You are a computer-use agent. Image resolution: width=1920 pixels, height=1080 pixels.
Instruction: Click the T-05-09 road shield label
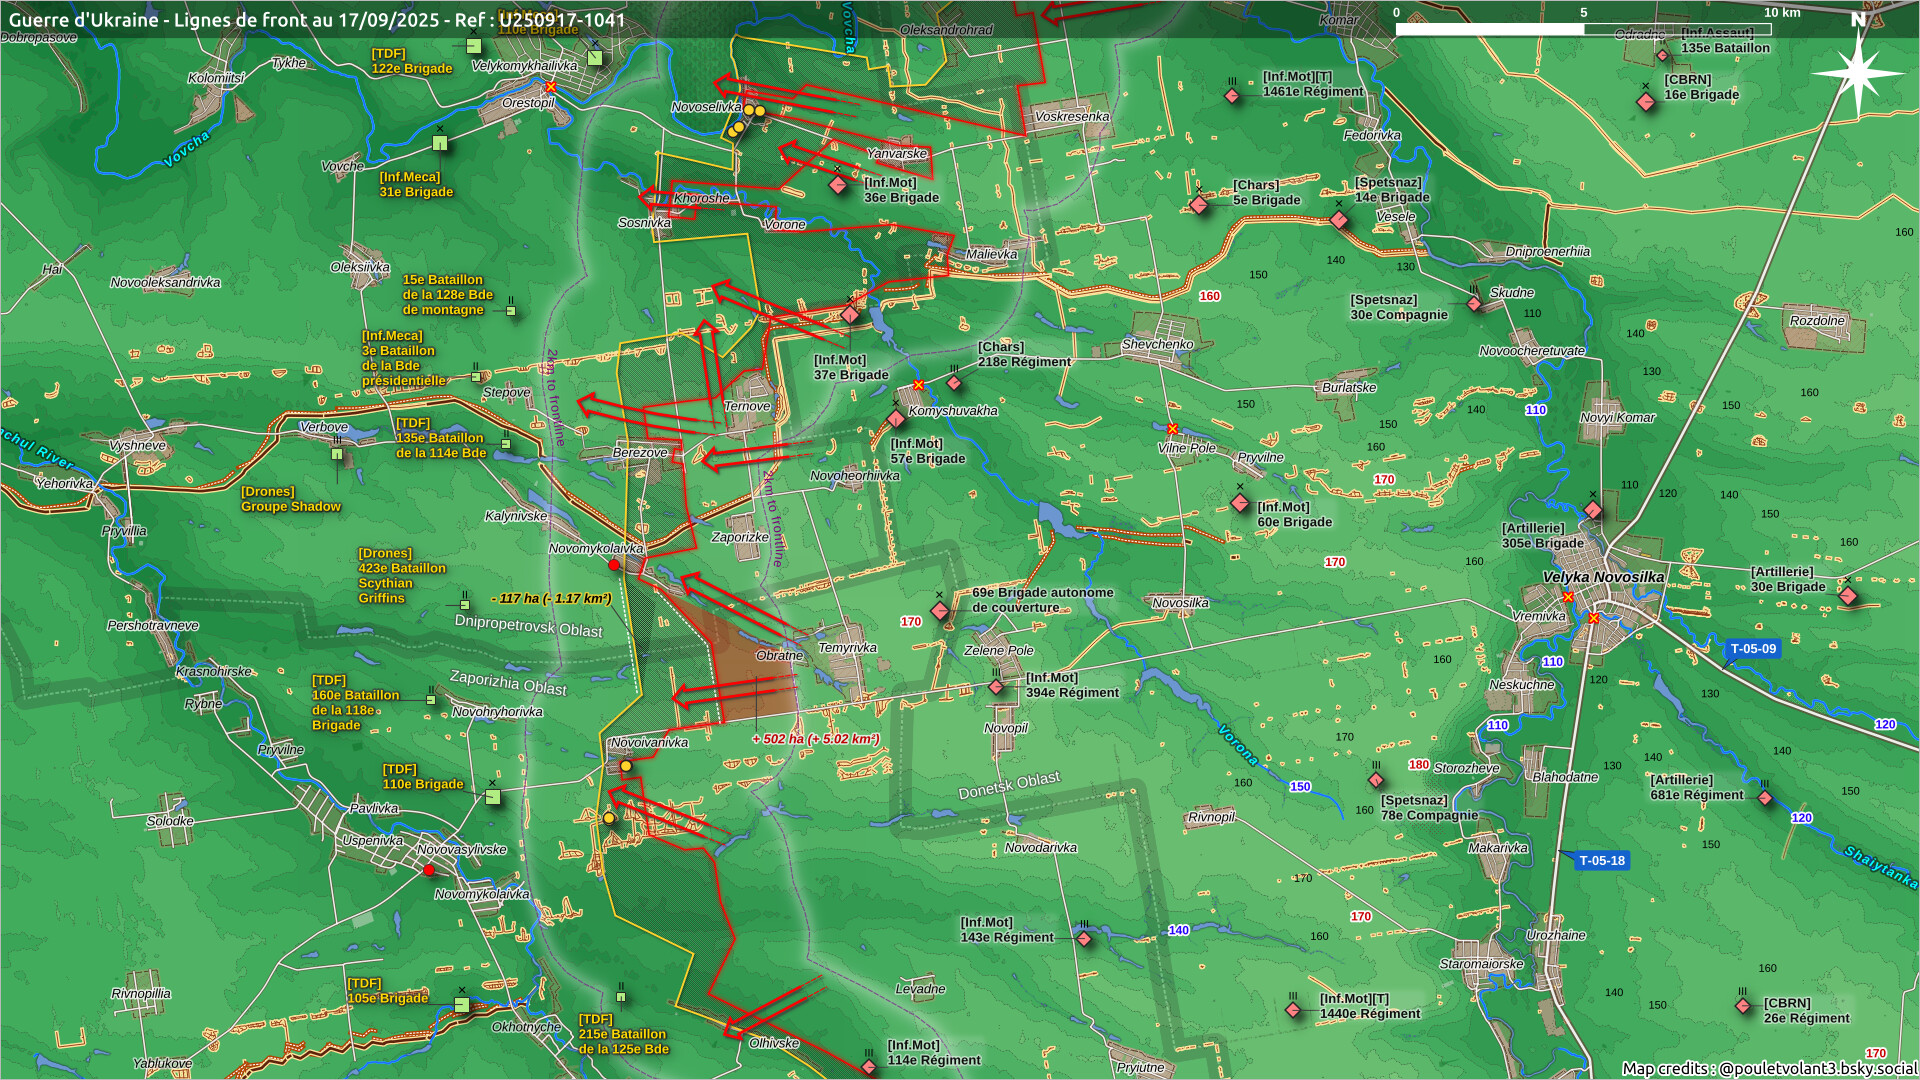click(1753, 648)
